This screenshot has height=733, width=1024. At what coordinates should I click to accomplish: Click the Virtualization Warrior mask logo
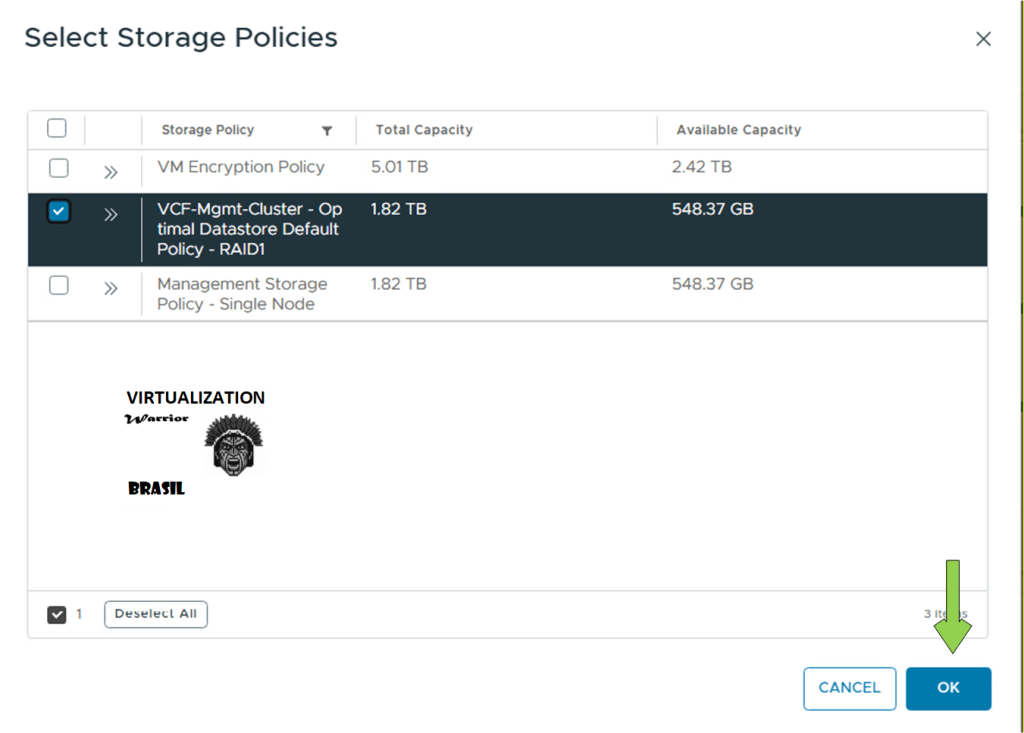coord(233,444)
